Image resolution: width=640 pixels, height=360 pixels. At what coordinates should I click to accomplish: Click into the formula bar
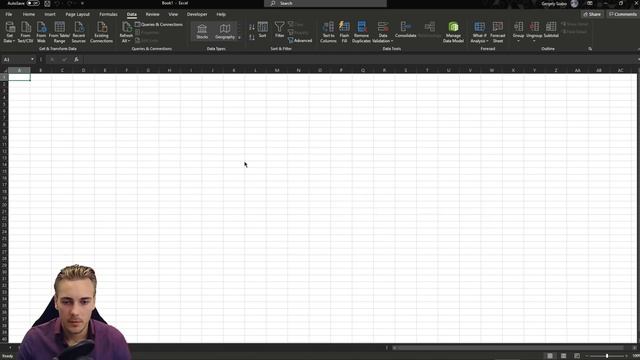pyautogui.click(x=359, y=60)
